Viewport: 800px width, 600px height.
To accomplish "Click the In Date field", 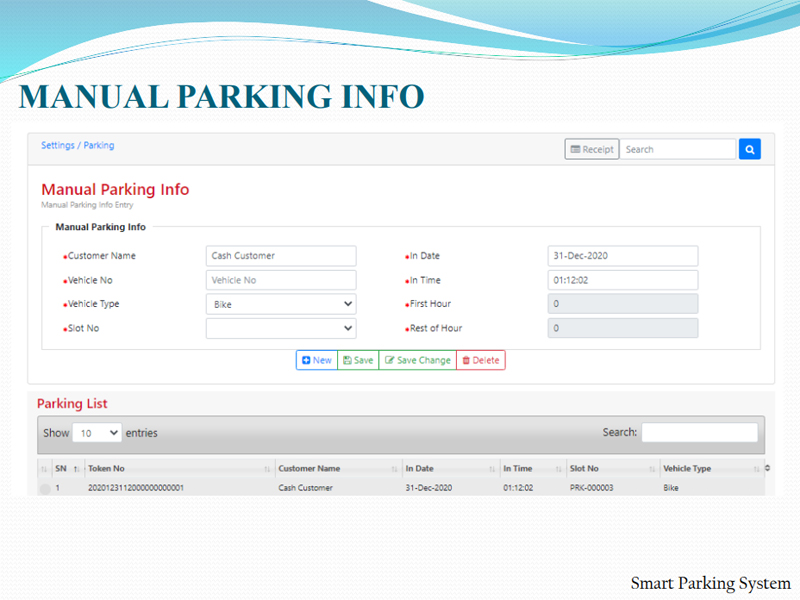I will tap(623, 256).
